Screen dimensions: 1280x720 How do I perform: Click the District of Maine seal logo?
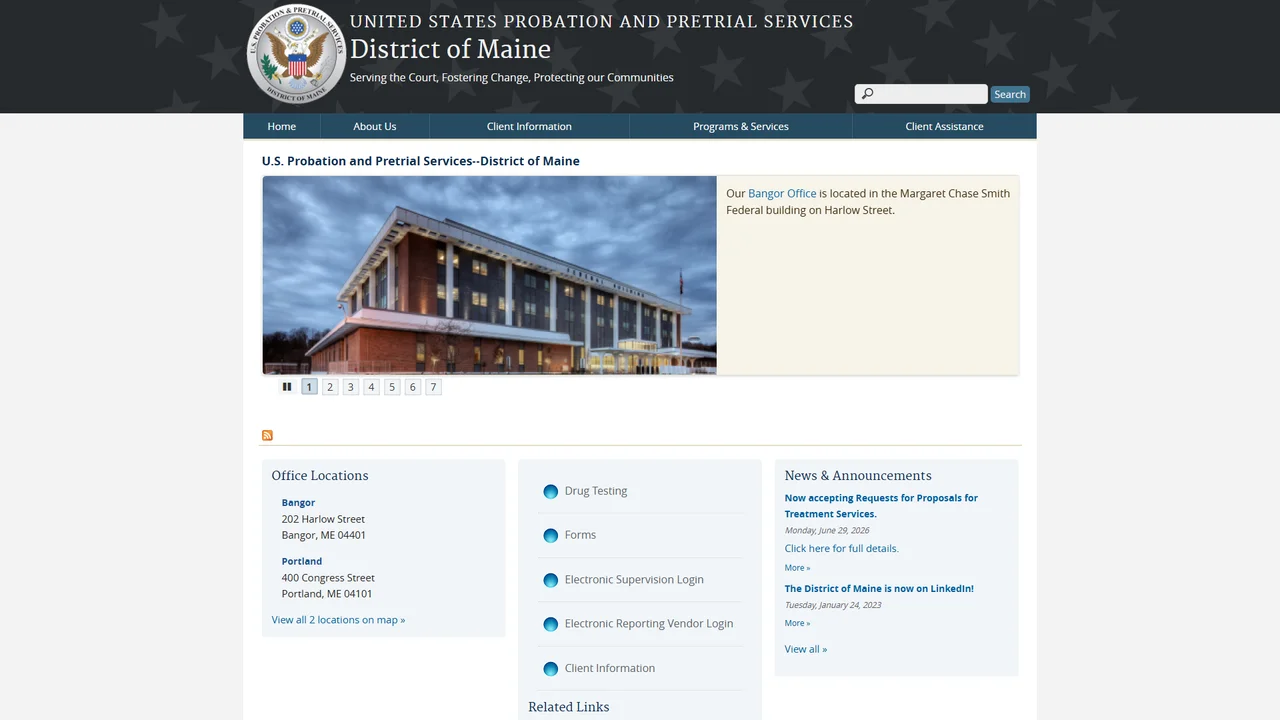[296, 54]
